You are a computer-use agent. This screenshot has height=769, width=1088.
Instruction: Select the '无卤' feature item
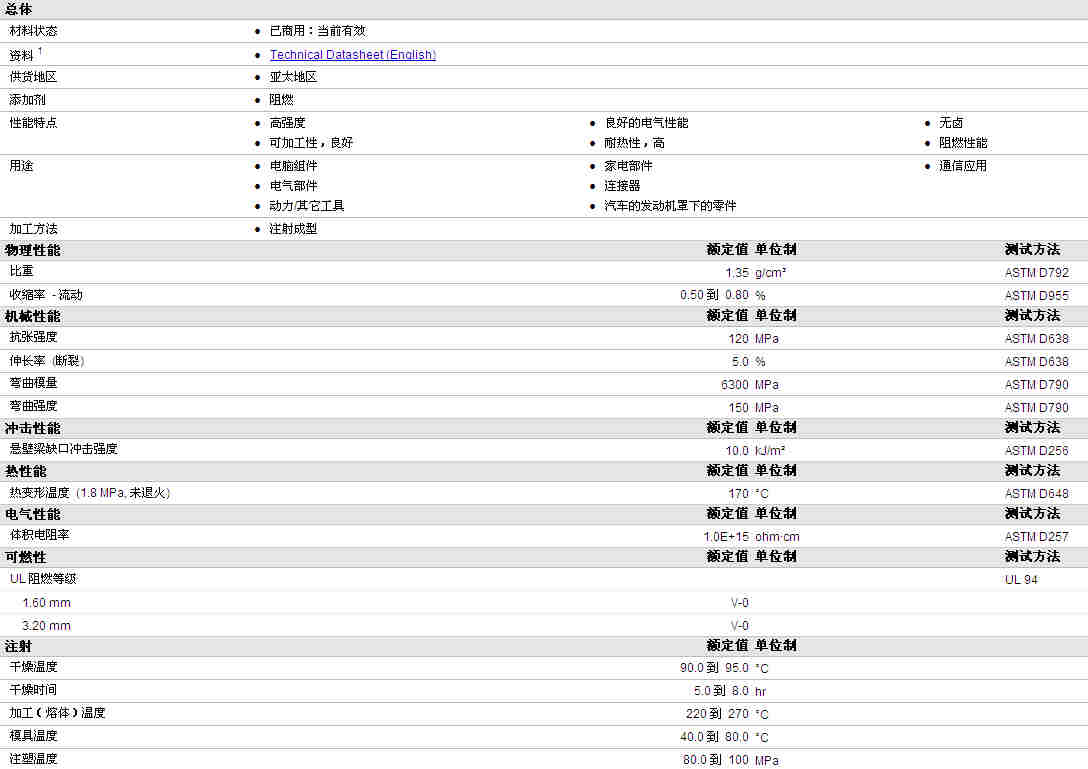pos(951,123)
